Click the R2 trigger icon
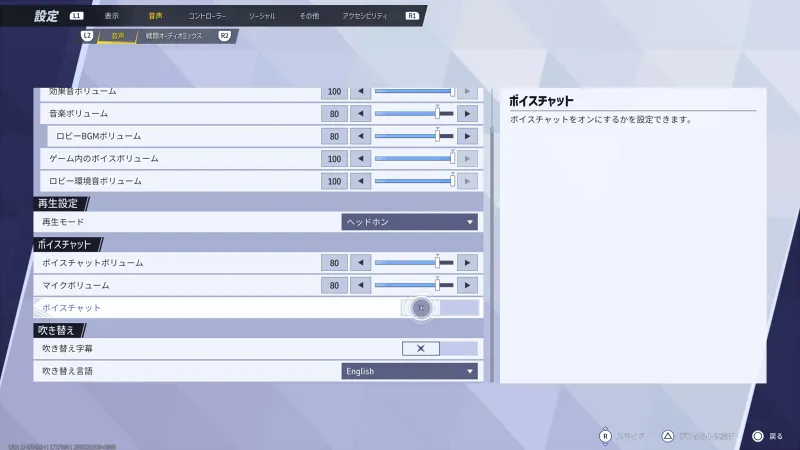The image size is (800, 450). (x=224, y=36)
